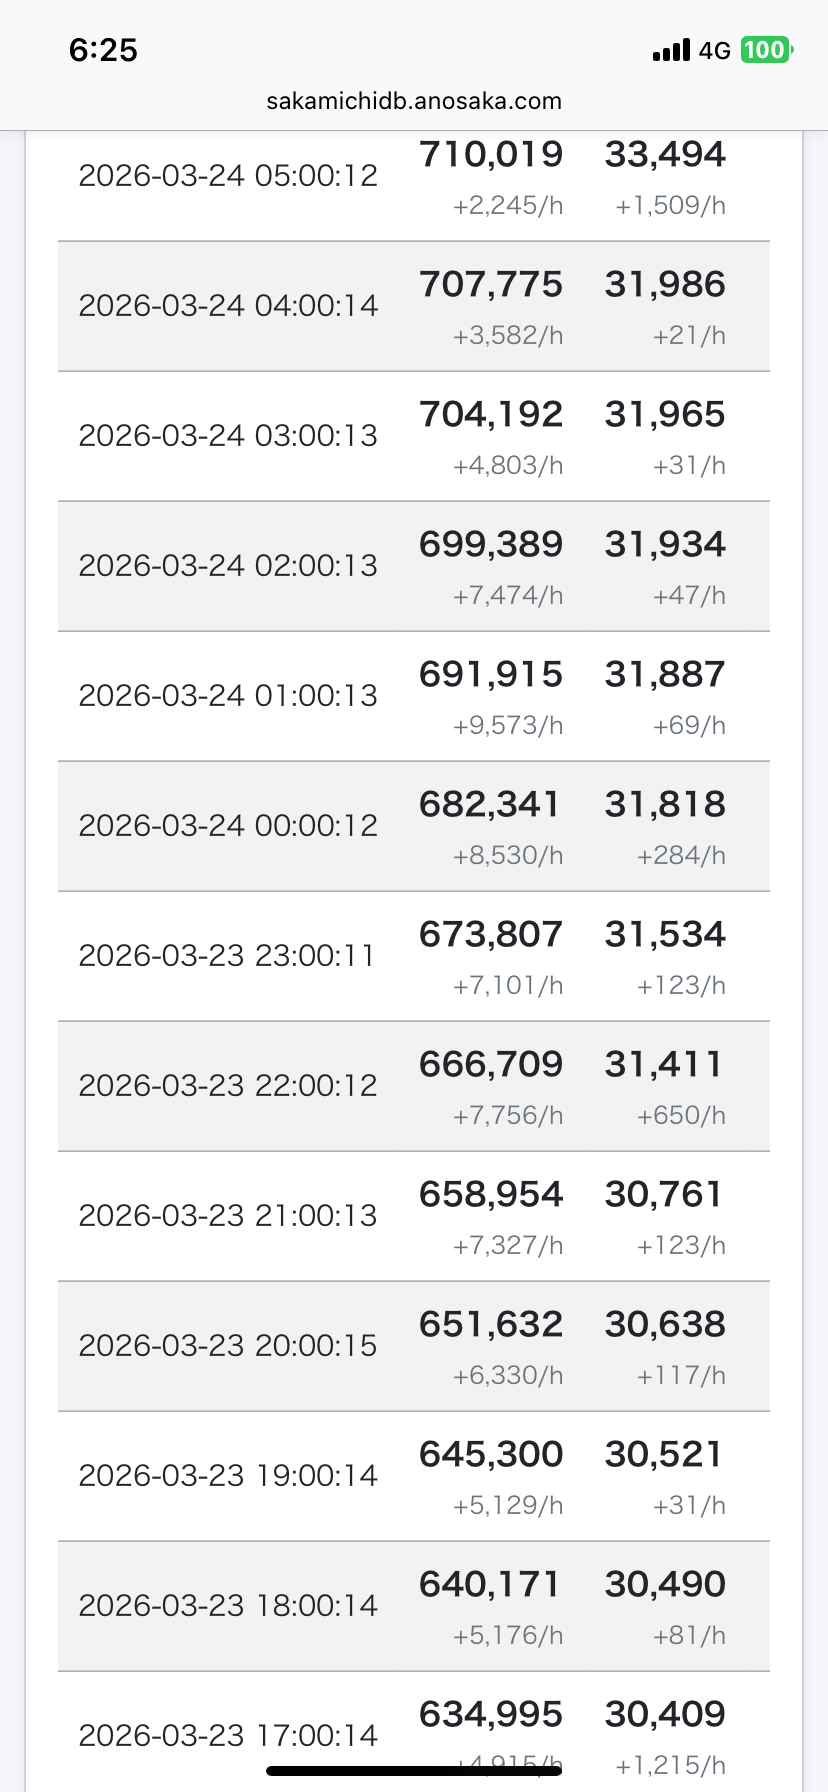
Task: Select the 2026-03-24 04:00:14 row timestamp
Action: 228,306
